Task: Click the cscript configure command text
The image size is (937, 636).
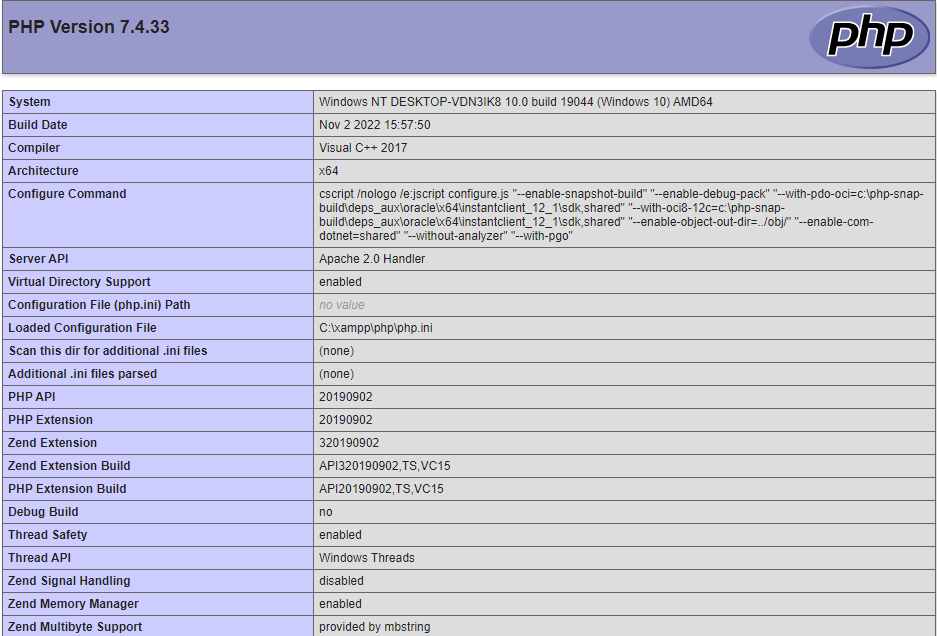Action: (620, 215)
